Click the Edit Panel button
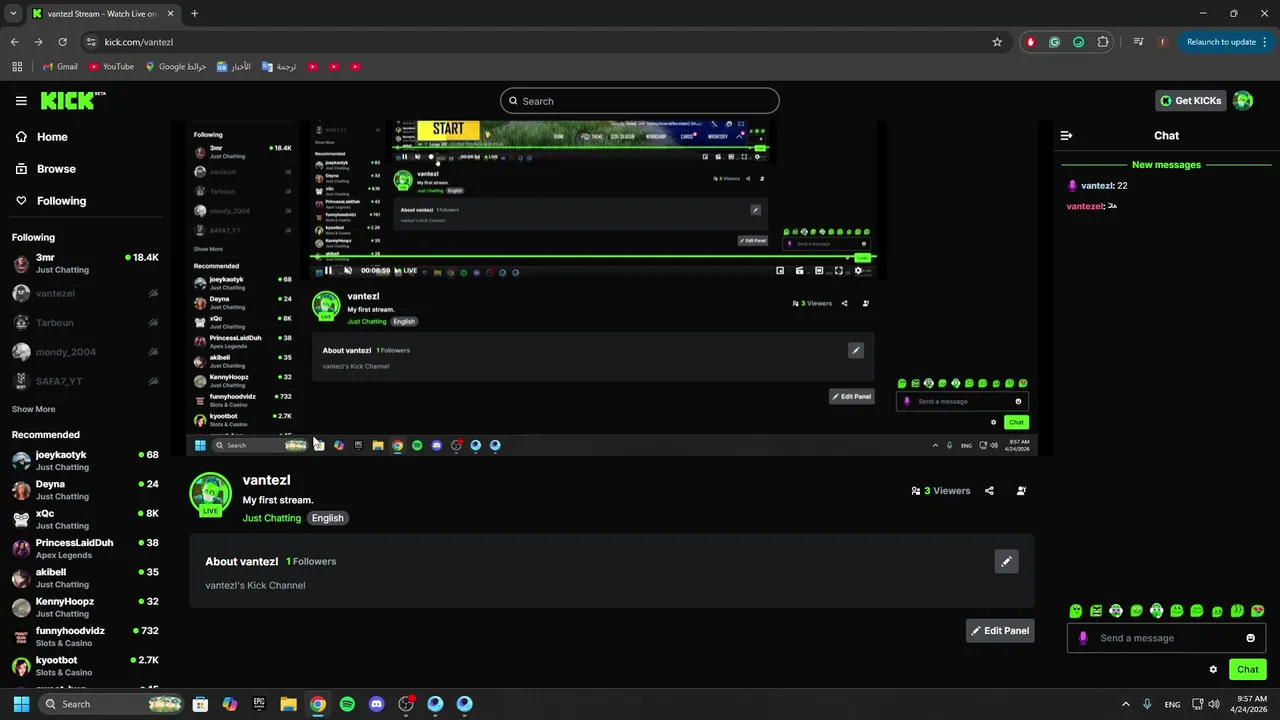1280x720 pixels. coord(1000,631)
